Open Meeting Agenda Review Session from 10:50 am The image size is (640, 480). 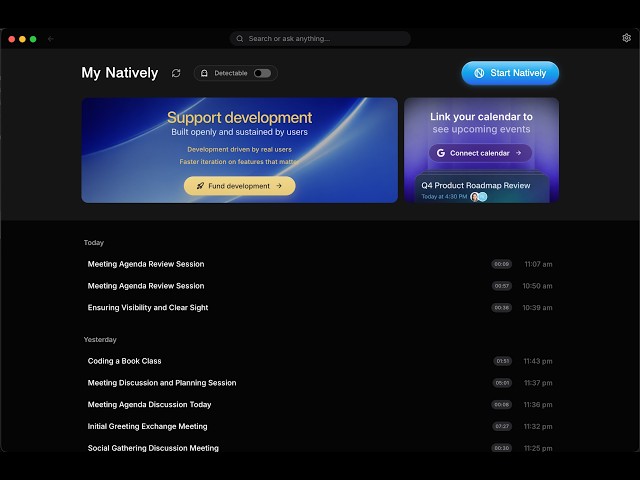(320, 286)
